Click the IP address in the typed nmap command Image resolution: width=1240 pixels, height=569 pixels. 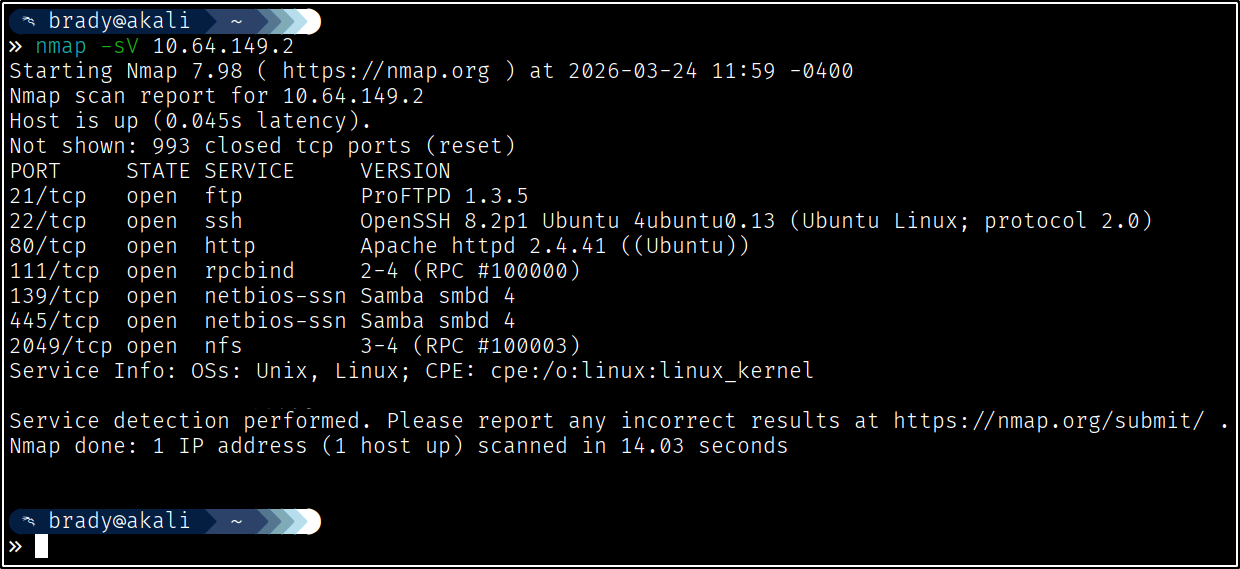pos(223,46)
